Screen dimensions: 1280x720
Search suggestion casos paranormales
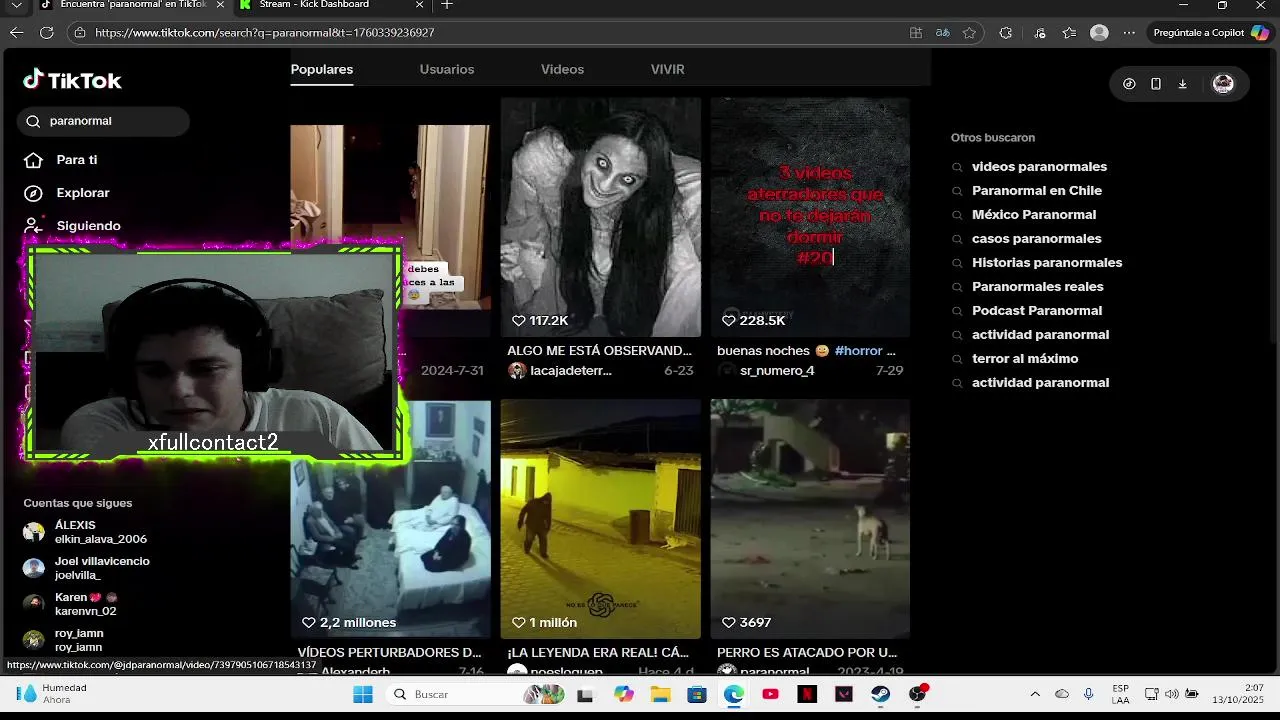click(1036, 239)
